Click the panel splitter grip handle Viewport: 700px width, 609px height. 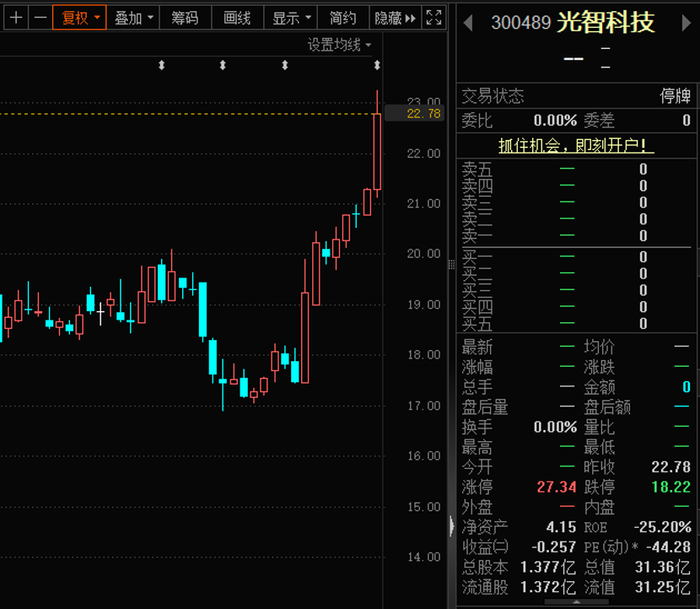point(451,265)
